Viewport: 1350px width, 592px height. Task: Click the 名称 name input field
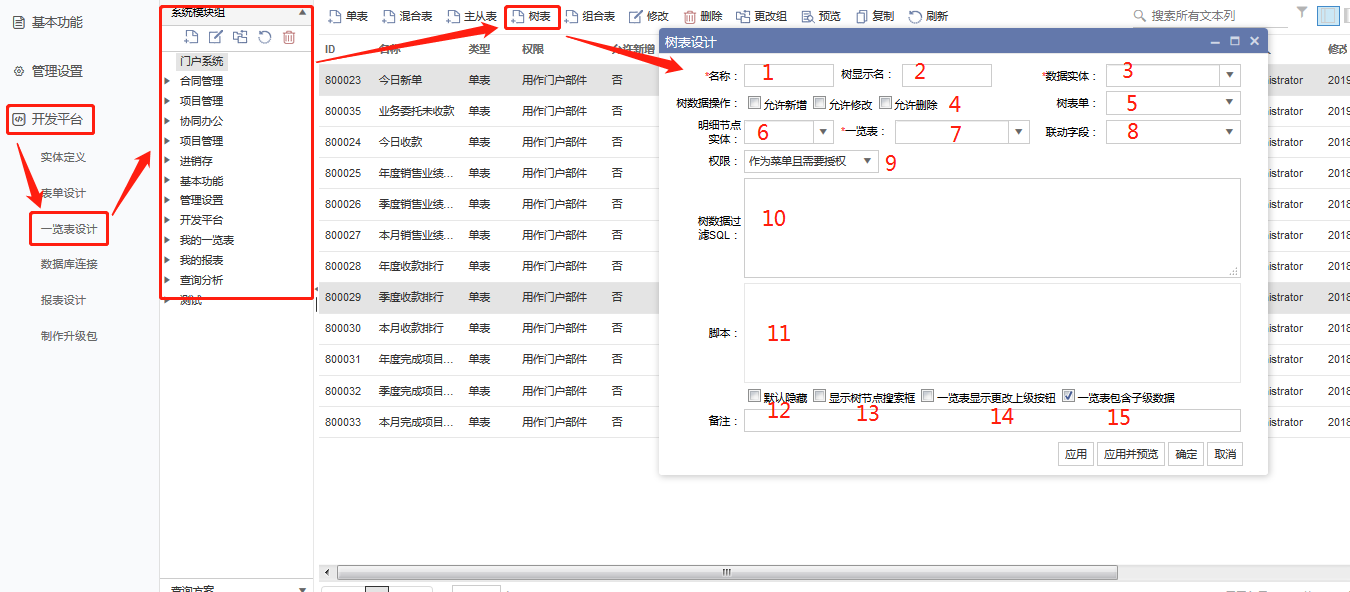point(788,76)
